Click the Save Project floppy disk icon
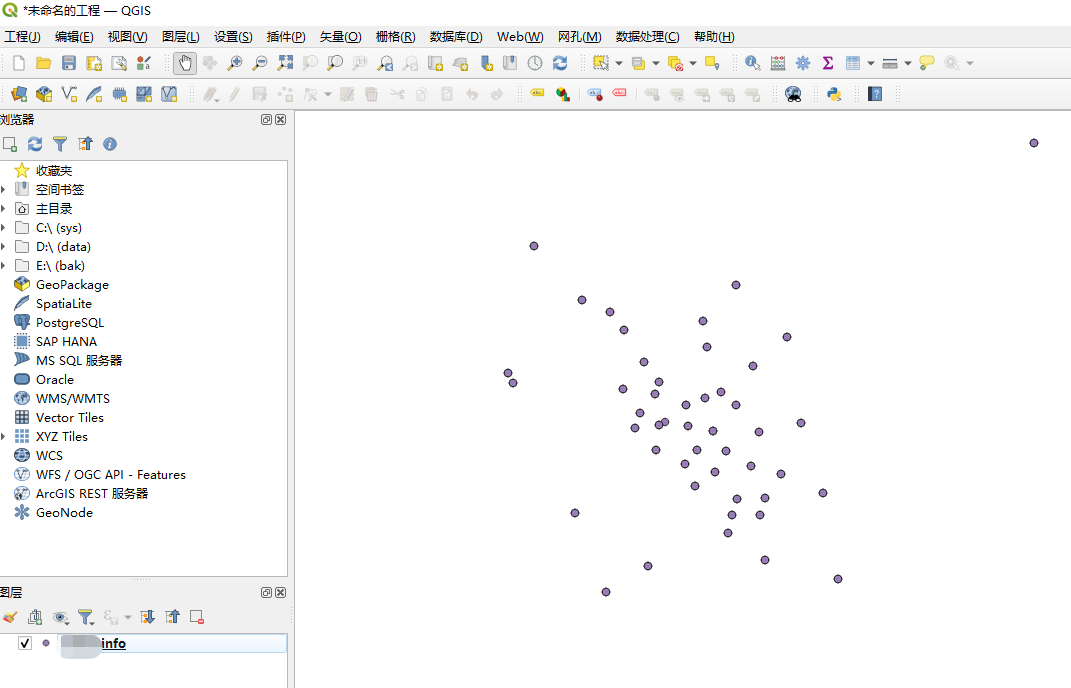Viewport: 1071px width, 688px height. [x=69, y=63]
